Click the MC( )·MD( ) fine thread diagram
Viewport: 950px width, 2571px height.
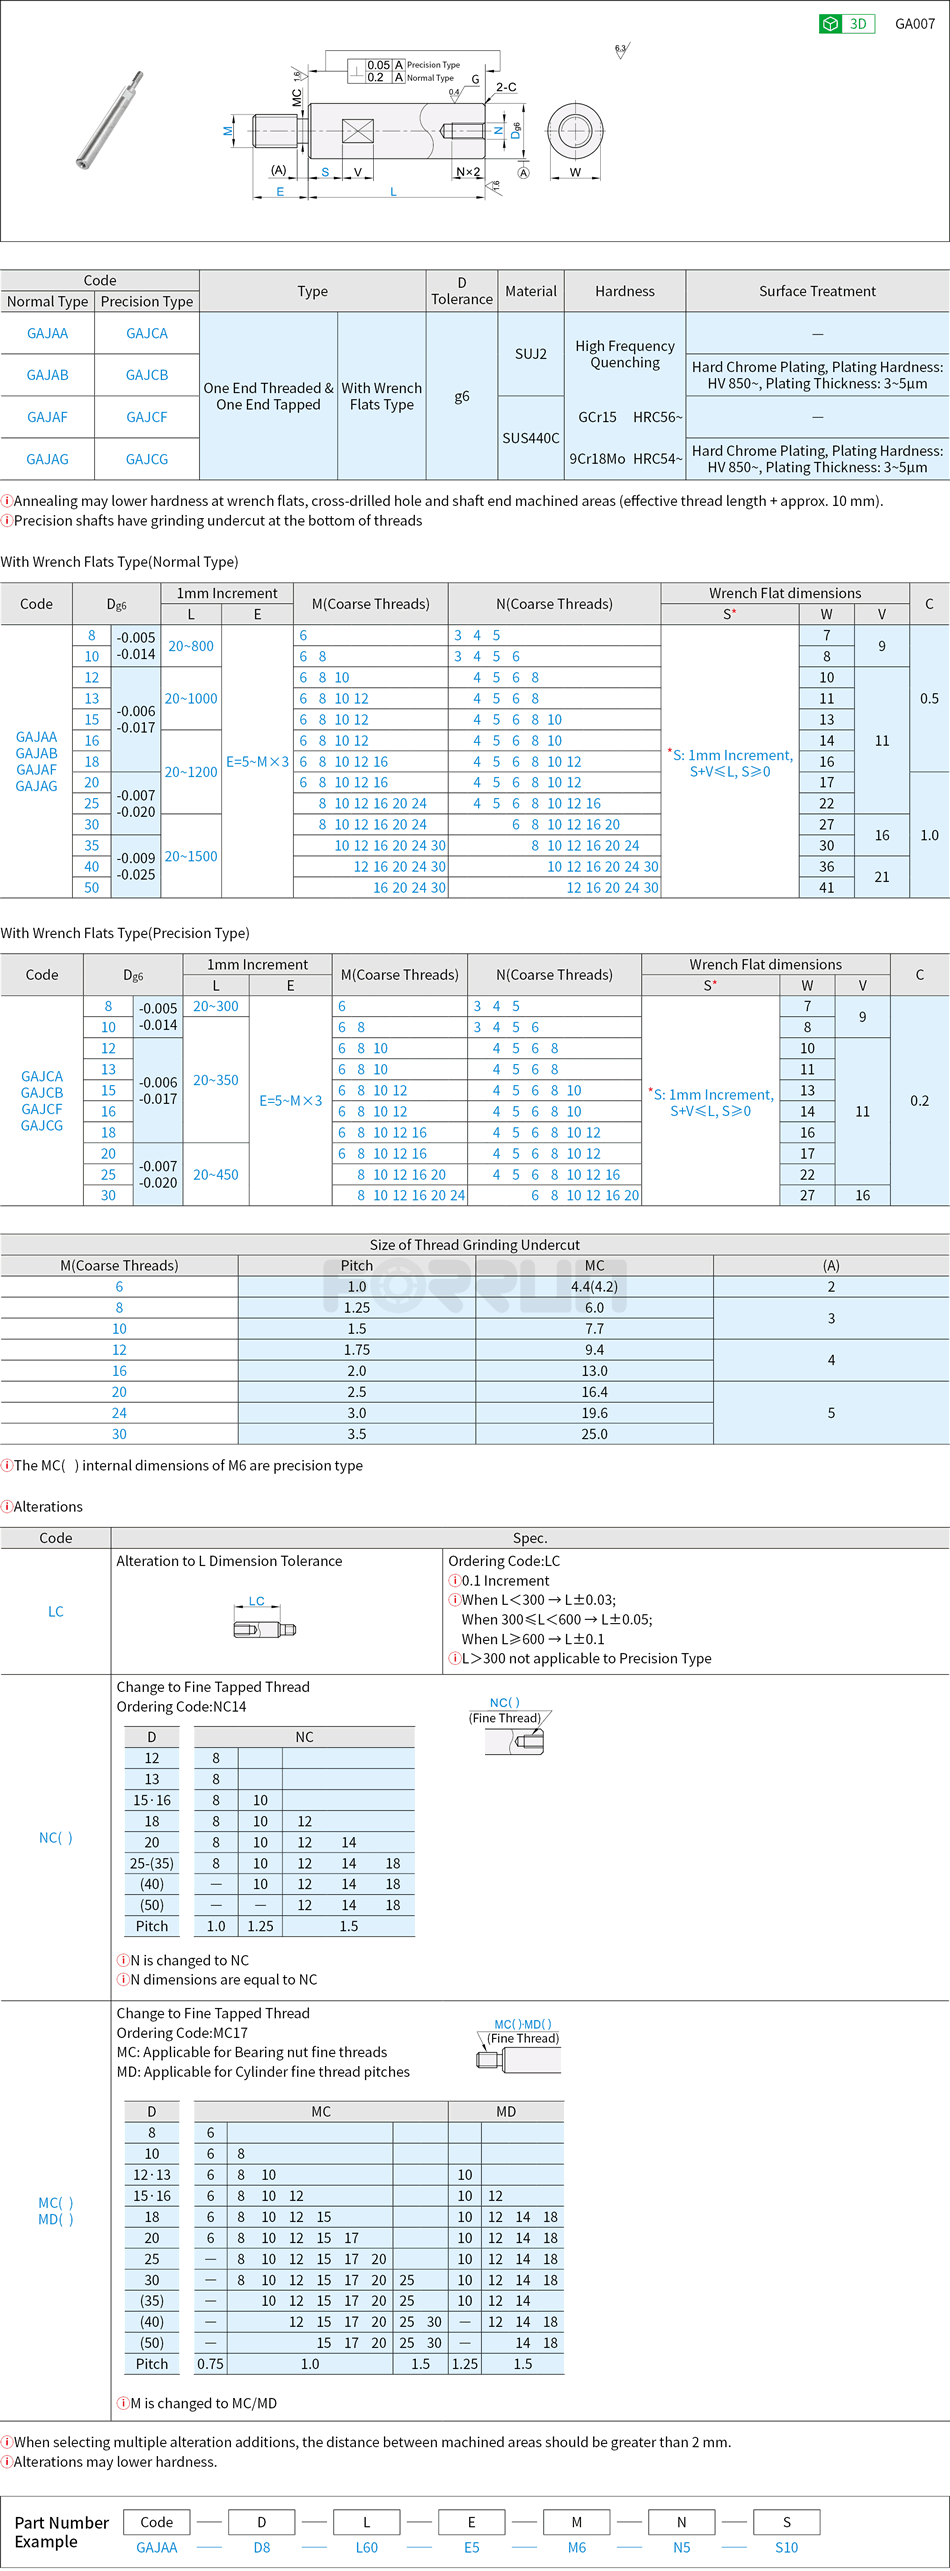(x=520, y=2045)
